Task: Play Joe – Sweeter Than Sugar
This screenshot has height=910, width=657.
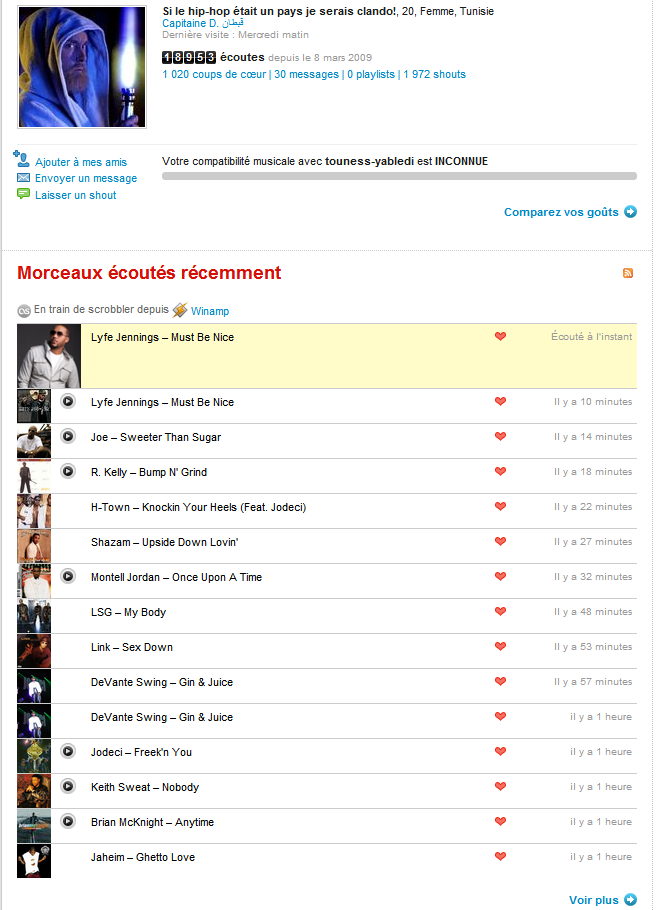Action: pyautogui.click(x=68, y=436)
